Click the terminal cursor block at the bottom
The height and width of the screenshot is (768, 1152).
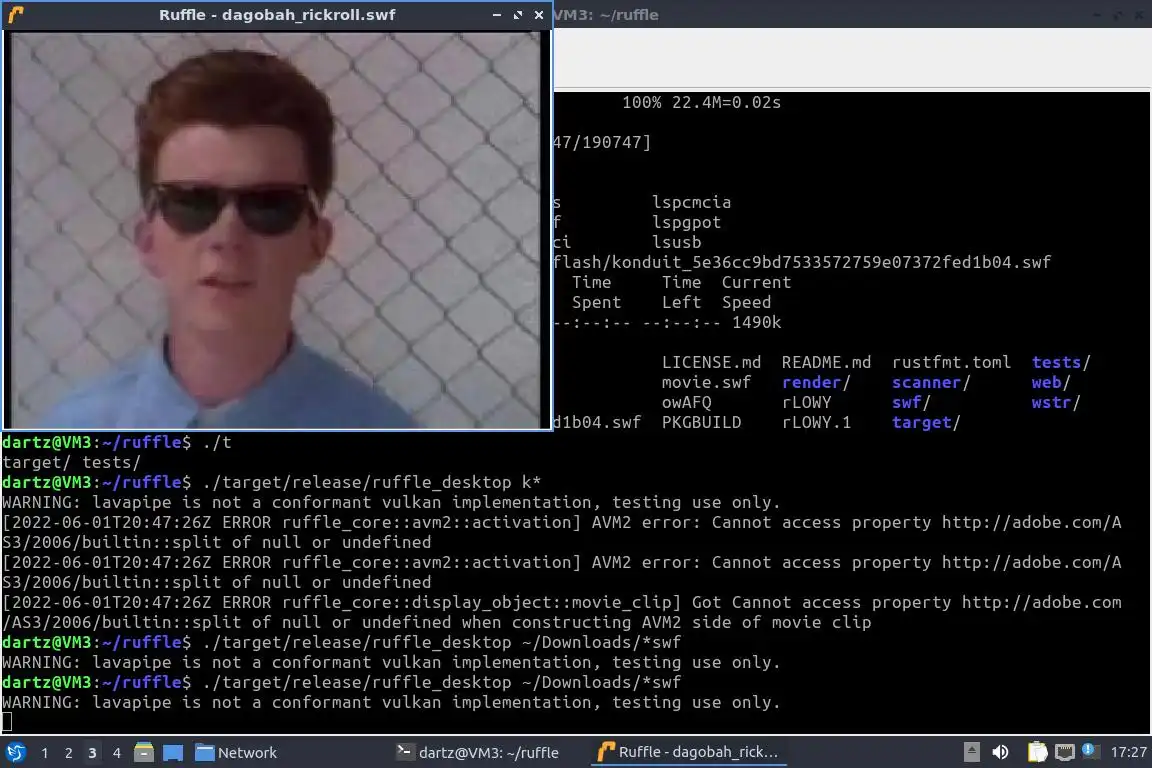(x=7, y=722)
